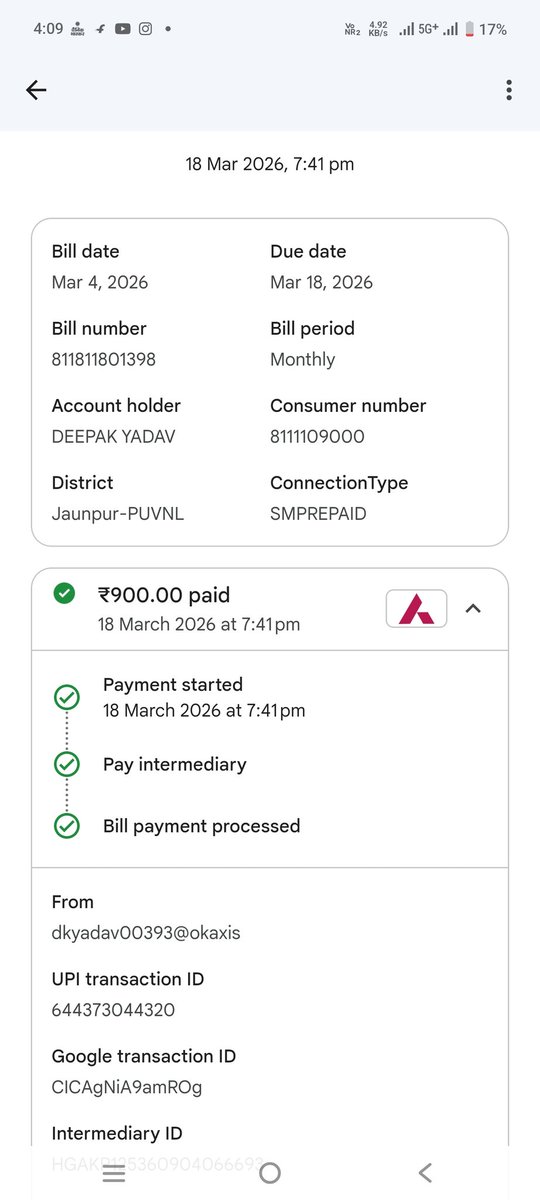Tap the Android back triangle button
The image size is (540, 1200).
pos(425,1173)
